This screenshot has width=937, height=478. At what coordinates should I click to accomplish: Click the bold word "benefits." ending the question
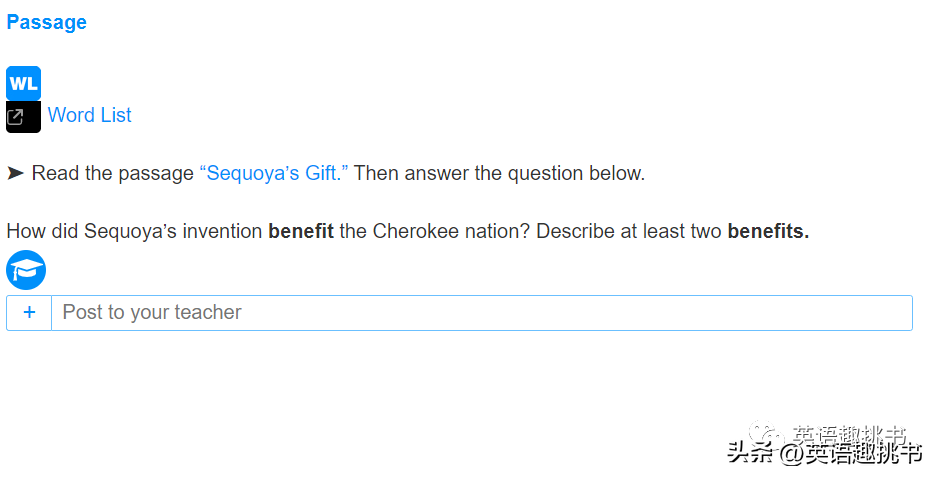click(x=768, y=231)
